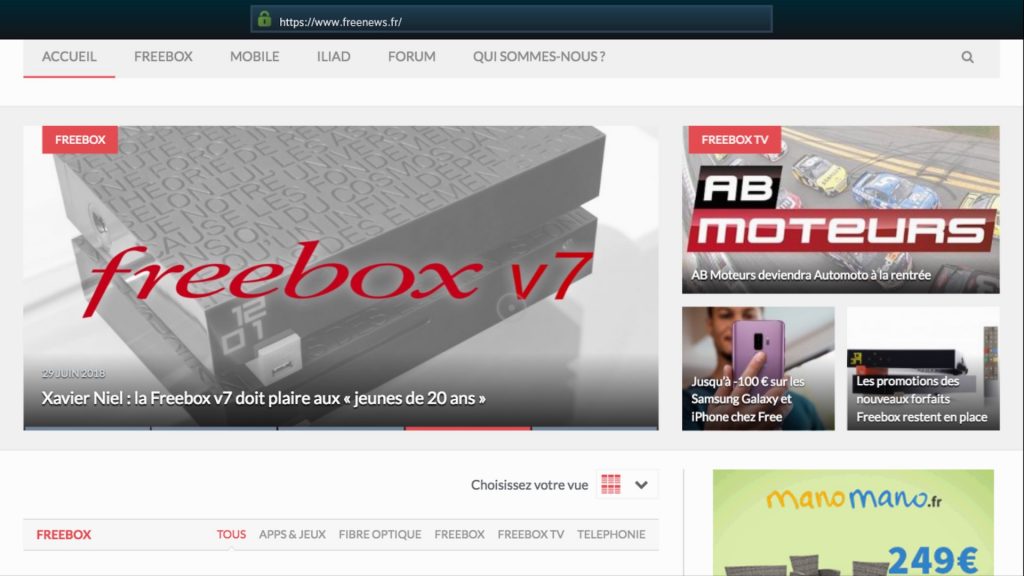This screenshot has width=1024, height=576.
Task: Select the FIBRE OPTIQUE filter tab
Action: (379, 534)
